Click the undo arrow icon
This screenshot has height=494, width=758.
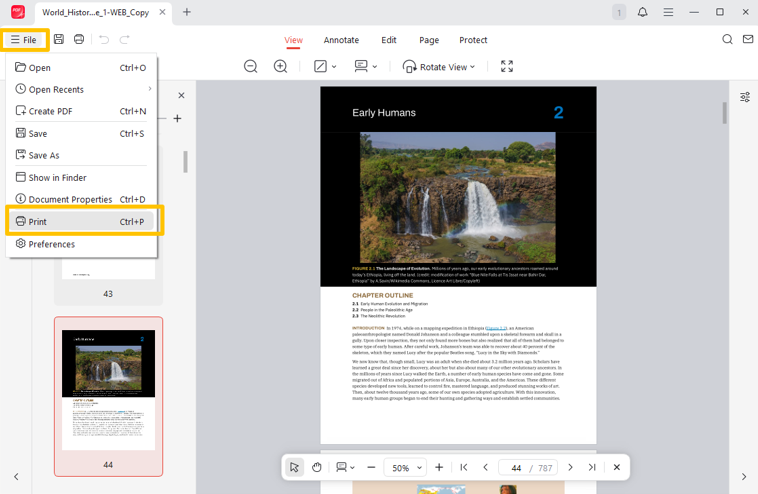click(104, 40)
